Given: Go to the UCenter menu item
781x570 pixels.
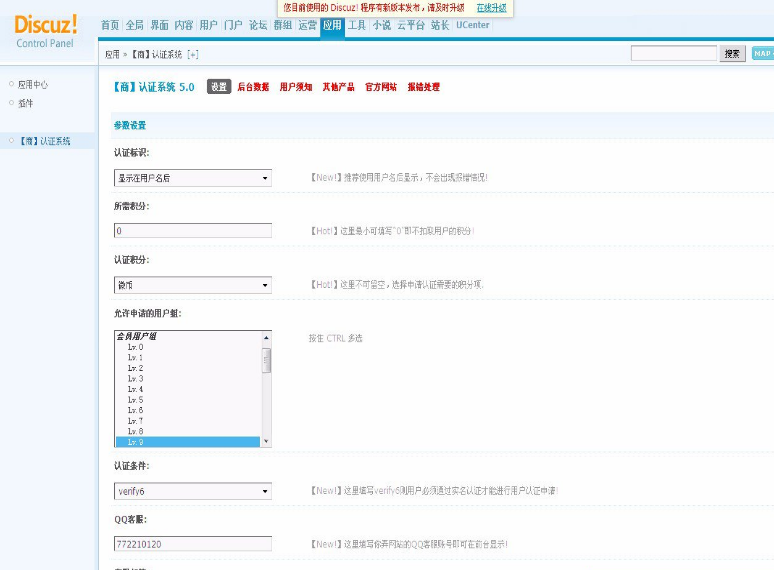Looking at the screenshot, I should tap(473, 25).
